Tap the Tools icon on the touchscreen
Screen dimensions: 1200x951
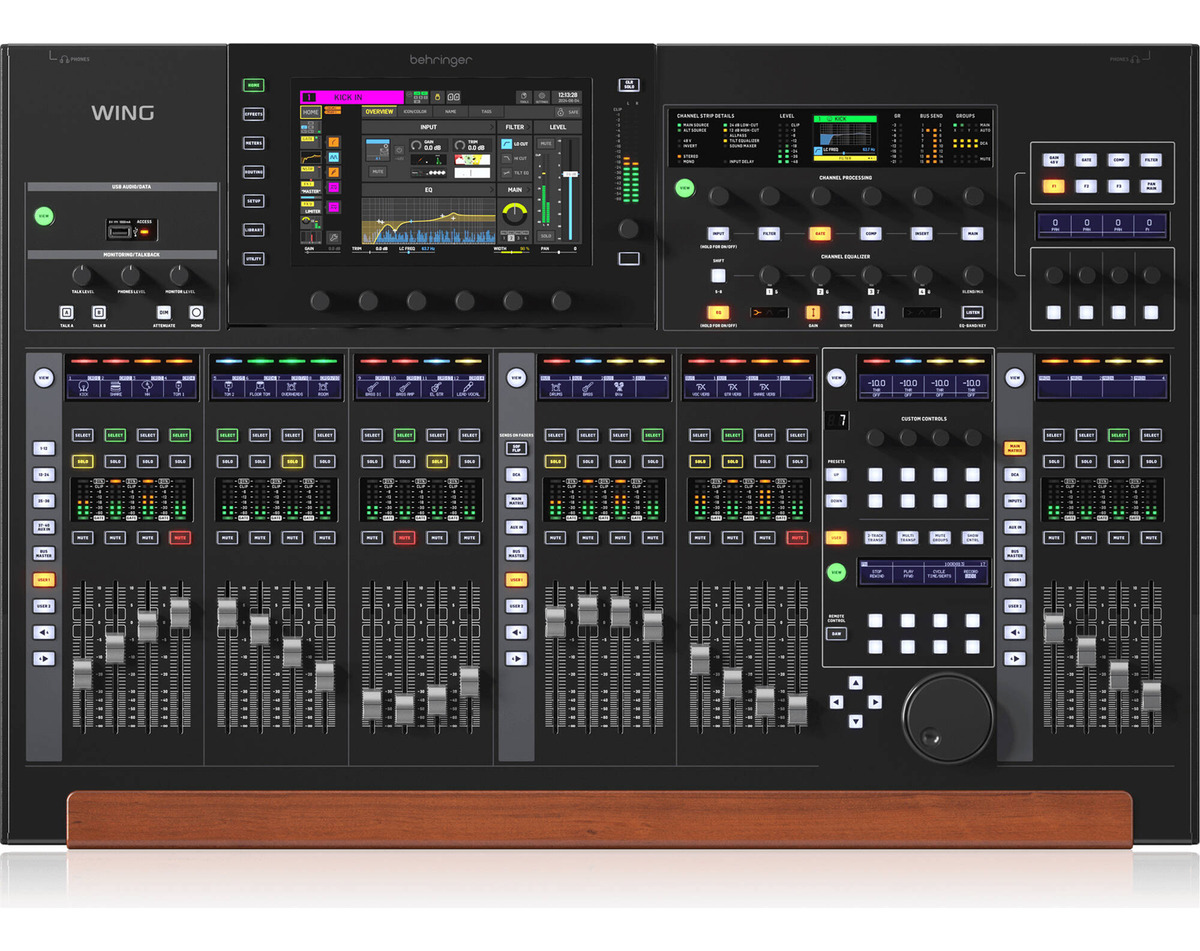click(x=522, y=97)
